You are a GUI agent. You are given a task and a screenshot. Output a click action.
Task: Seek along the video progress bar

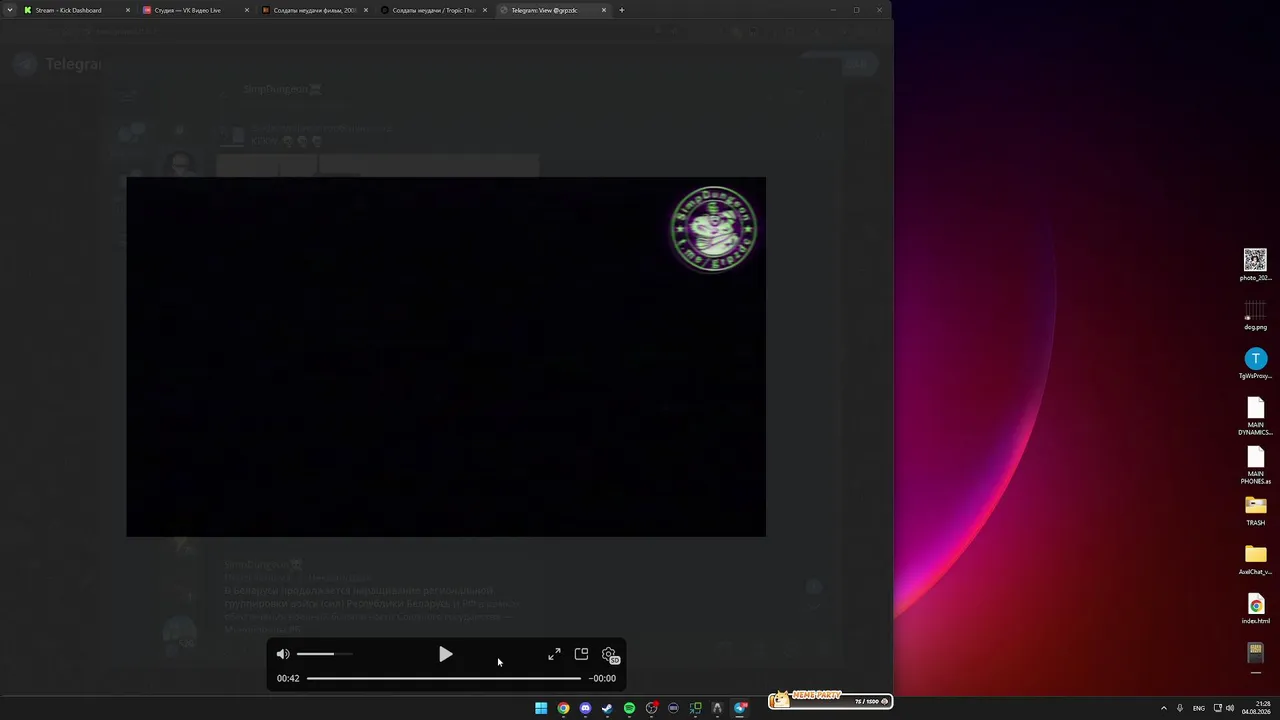point(443,678)
